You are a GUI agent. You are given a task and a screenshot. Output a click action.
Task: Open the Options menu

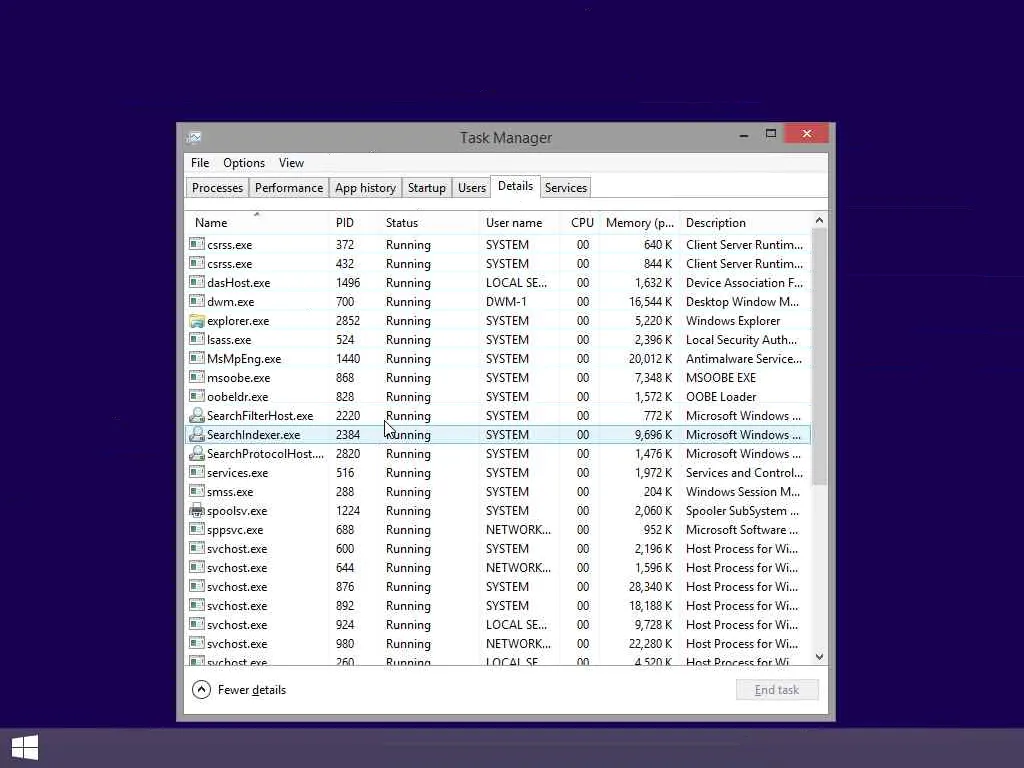coord(244,163)
